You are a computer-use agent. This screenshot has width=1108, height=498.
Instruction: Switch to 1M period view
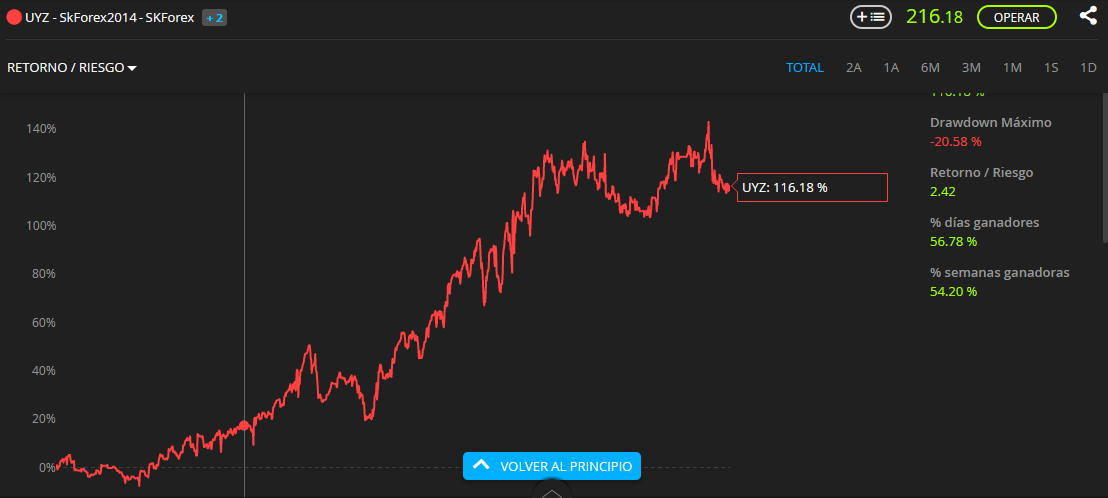click(1012, 68)
